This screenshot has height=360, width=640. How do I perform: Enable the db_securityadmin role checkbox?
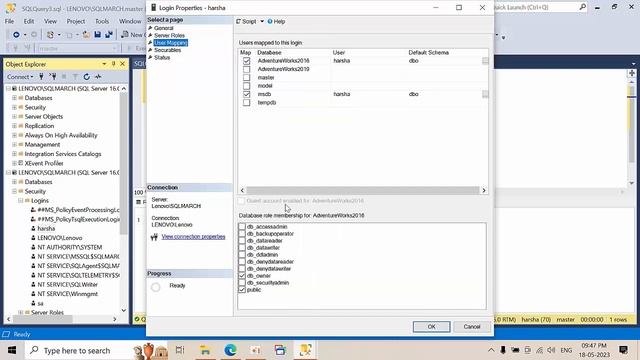pos(242,283)
